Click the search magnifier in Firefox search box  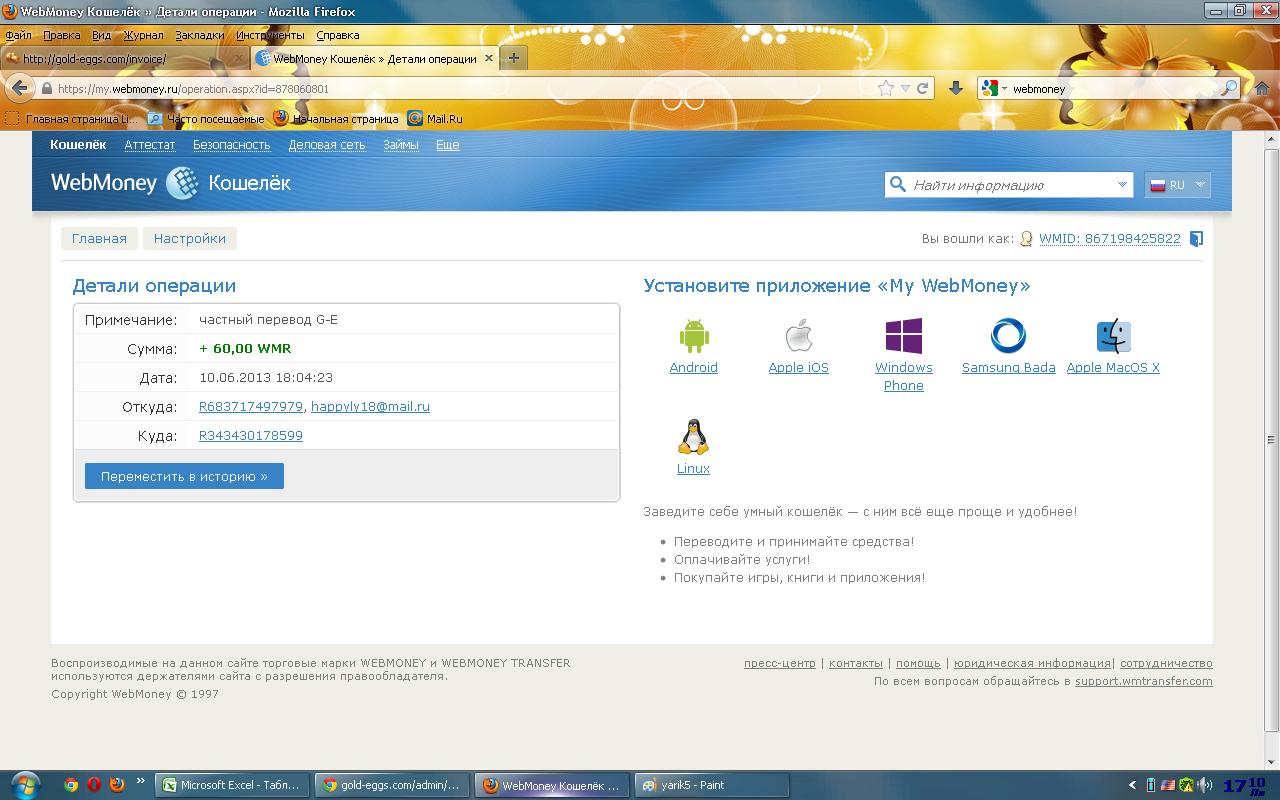click(x=1230, y=88)
